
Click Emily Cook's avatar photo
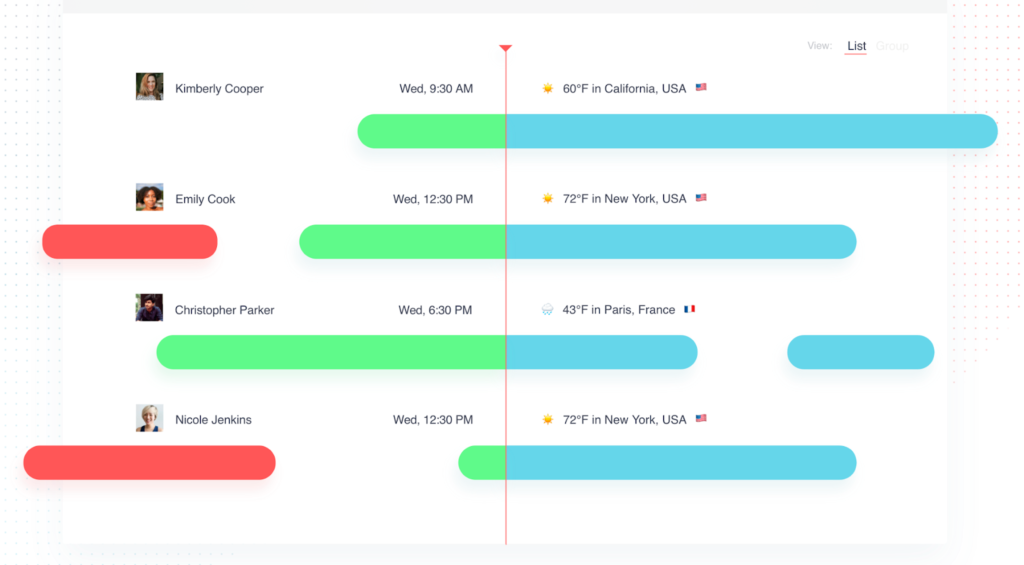150,197
